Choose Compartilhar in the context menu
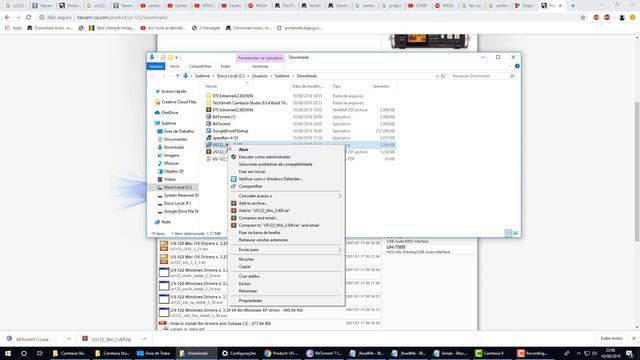The width and height of the screenshot is (640, 360). [250, 187]
